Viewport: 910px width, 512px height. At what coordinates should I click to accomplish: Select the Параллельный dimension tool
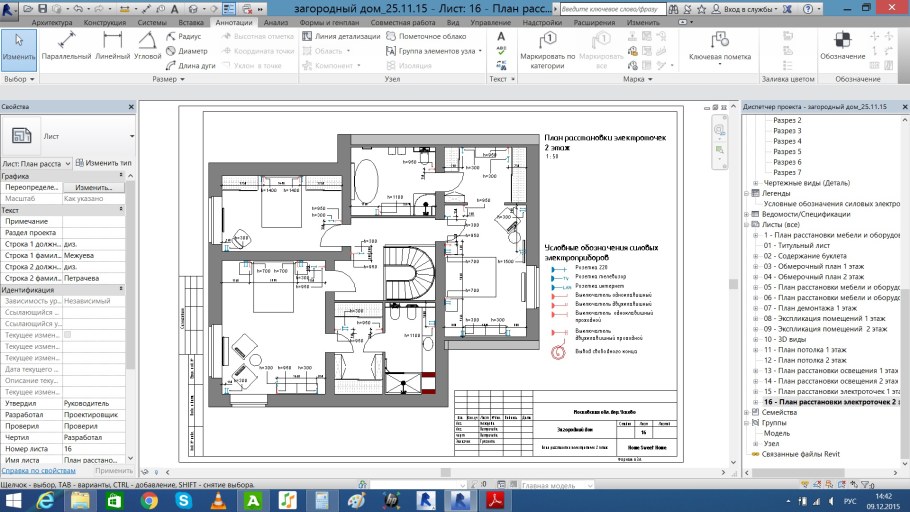pyautogui.click(x=67, y=46)
